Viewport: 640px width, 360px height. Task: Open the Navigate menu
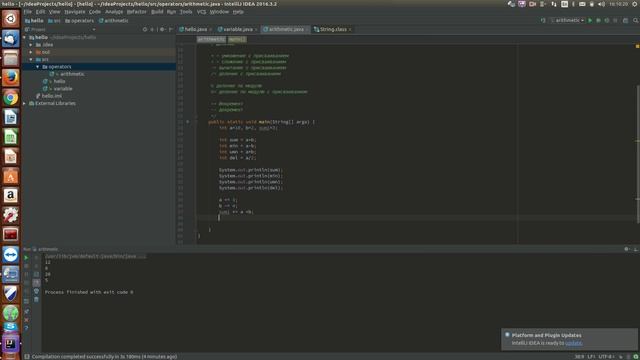coord(75,12)
